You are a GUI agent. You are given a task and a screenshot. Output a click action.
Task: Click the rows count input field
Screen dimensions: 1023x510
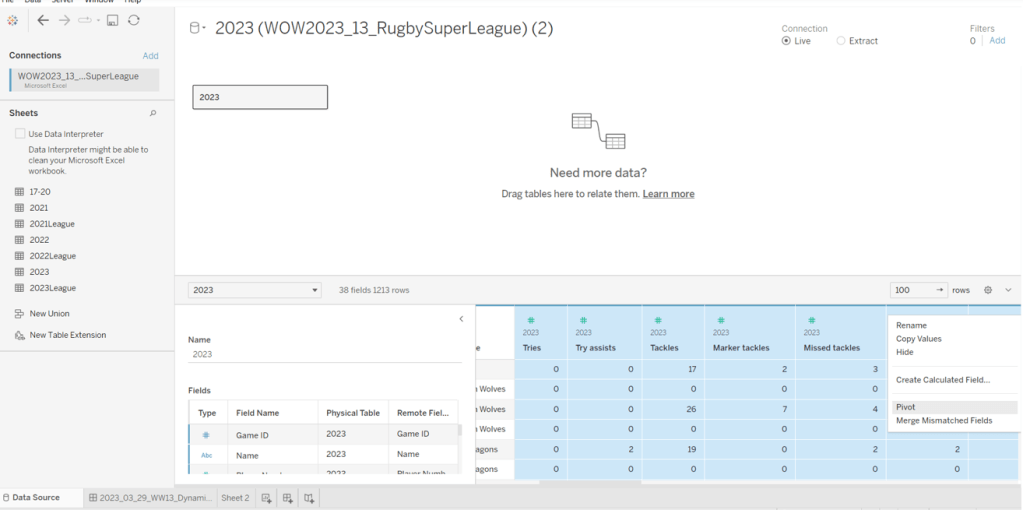click(x=912, y=290)
